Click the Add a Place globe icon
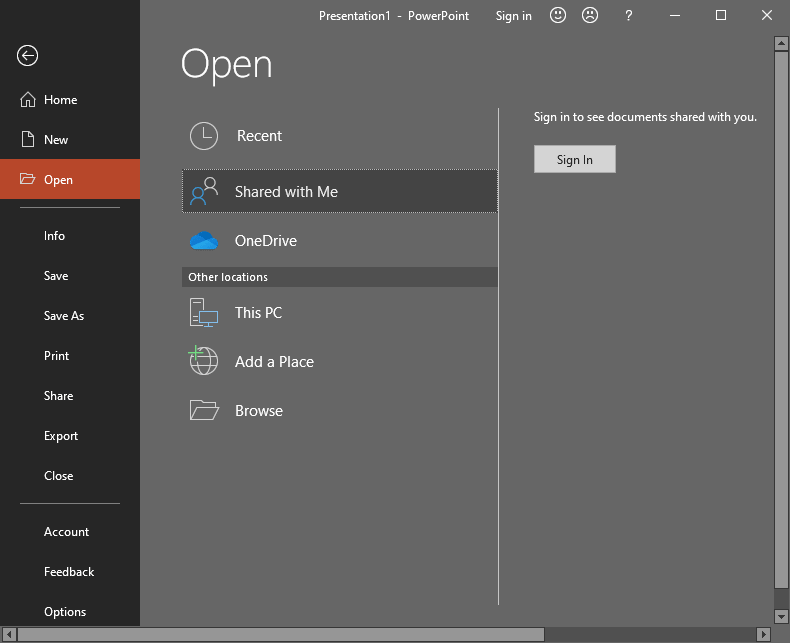 204,361
